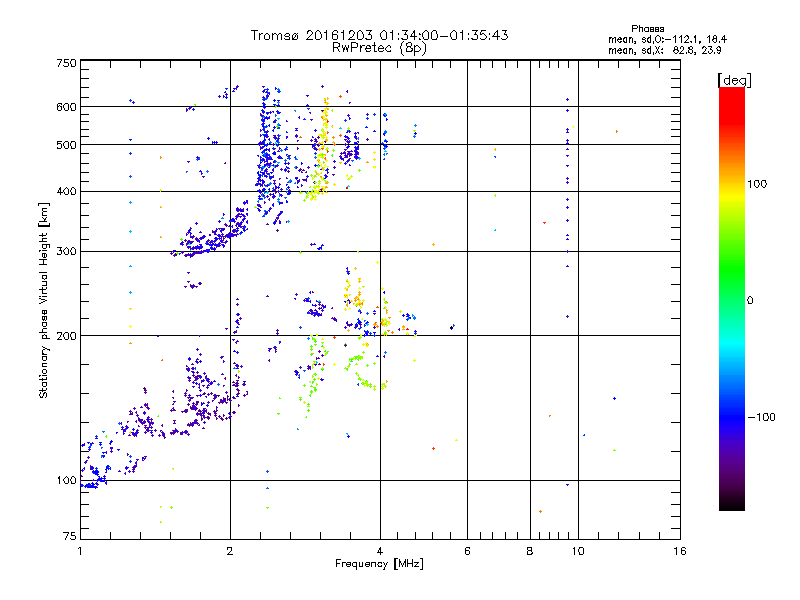Select the subtitle 'RwPretec (8p)'
The width and height of the screenshot is (800, 600).
(379, 48)
